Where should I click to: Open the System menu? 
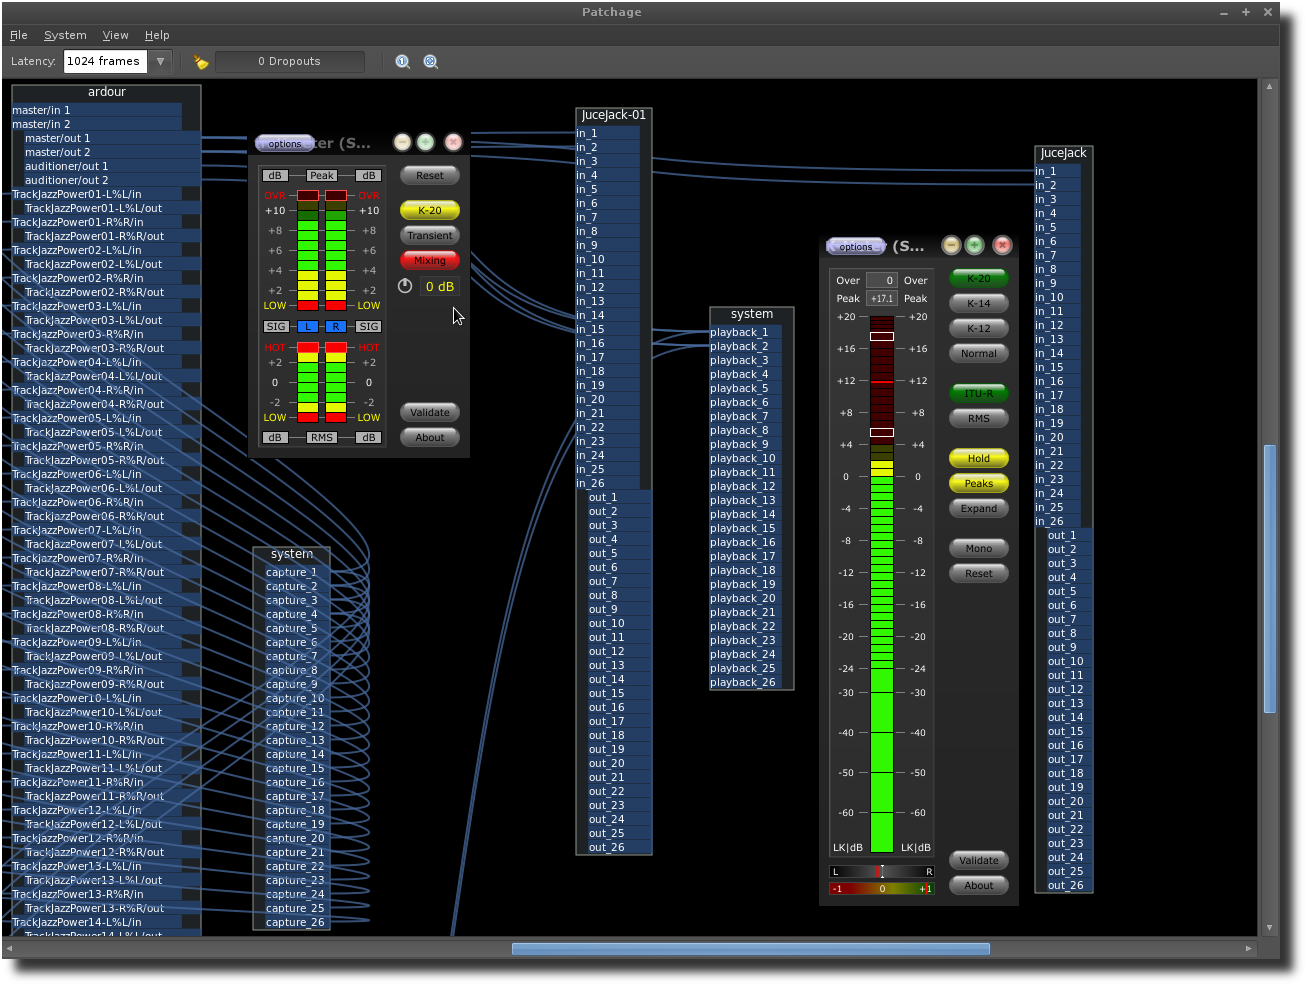65,35
